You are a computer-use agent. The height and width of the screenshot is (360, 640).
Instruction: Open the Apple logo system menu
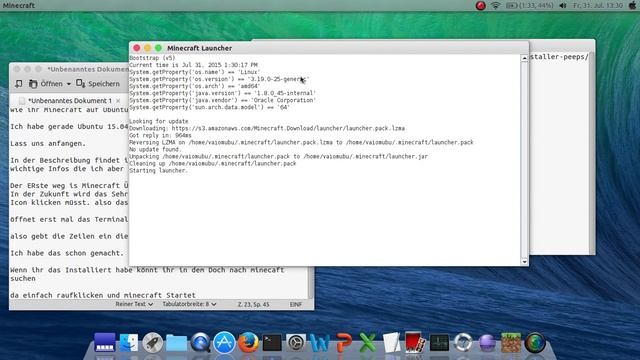633,5
